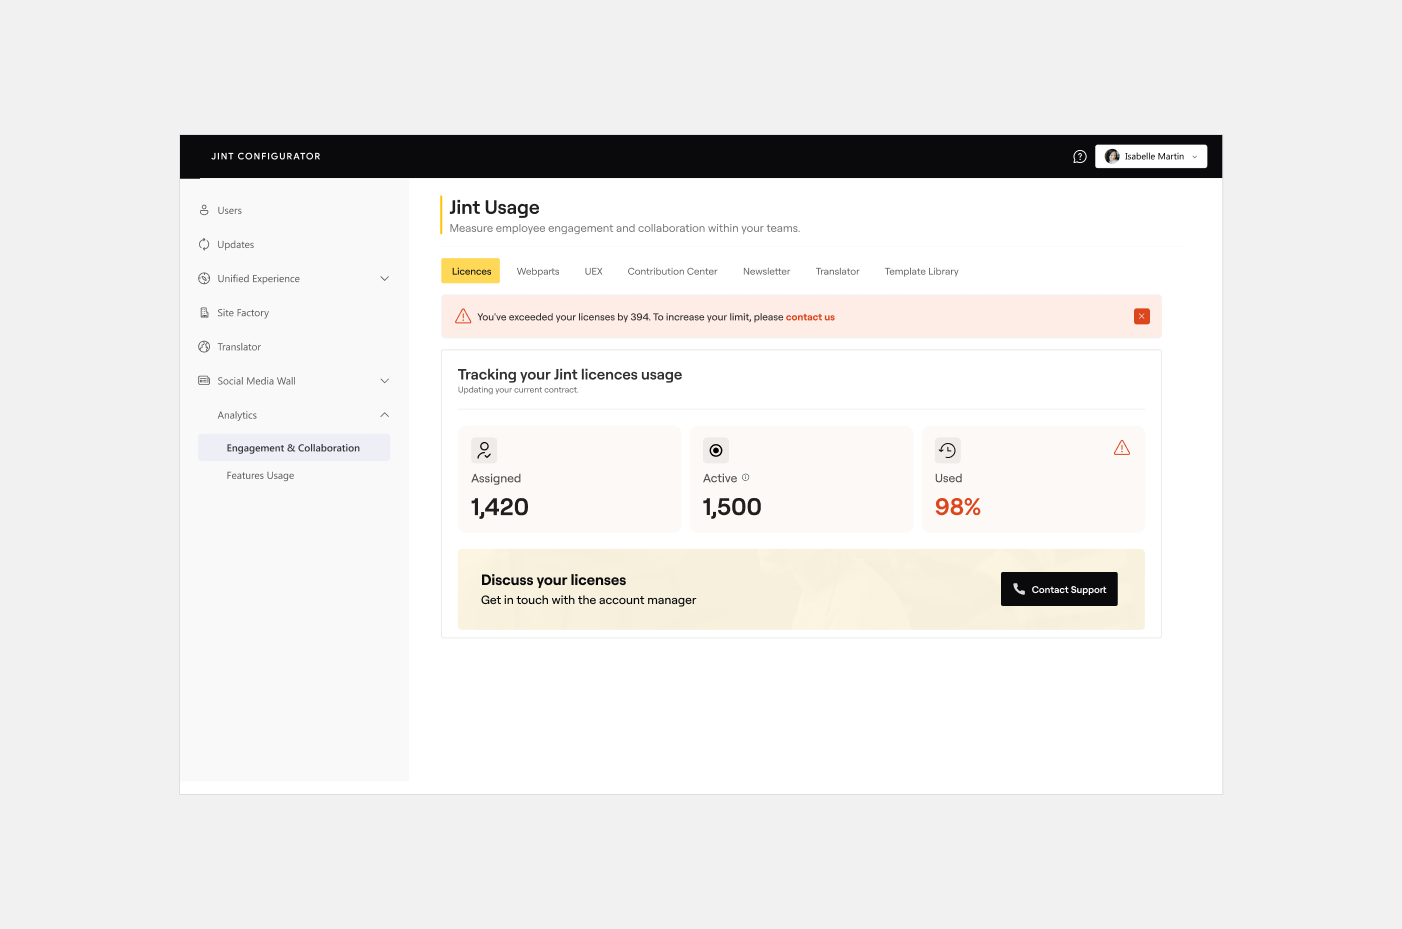
Task: Click the Social Media Wall icon
Action: (x=204, y=381)
